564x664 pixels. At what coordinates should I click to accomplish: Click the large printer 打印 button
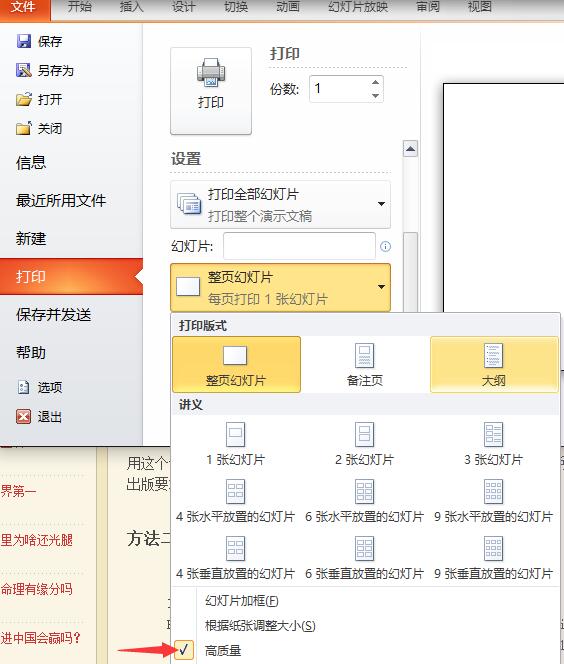(211, 91)
